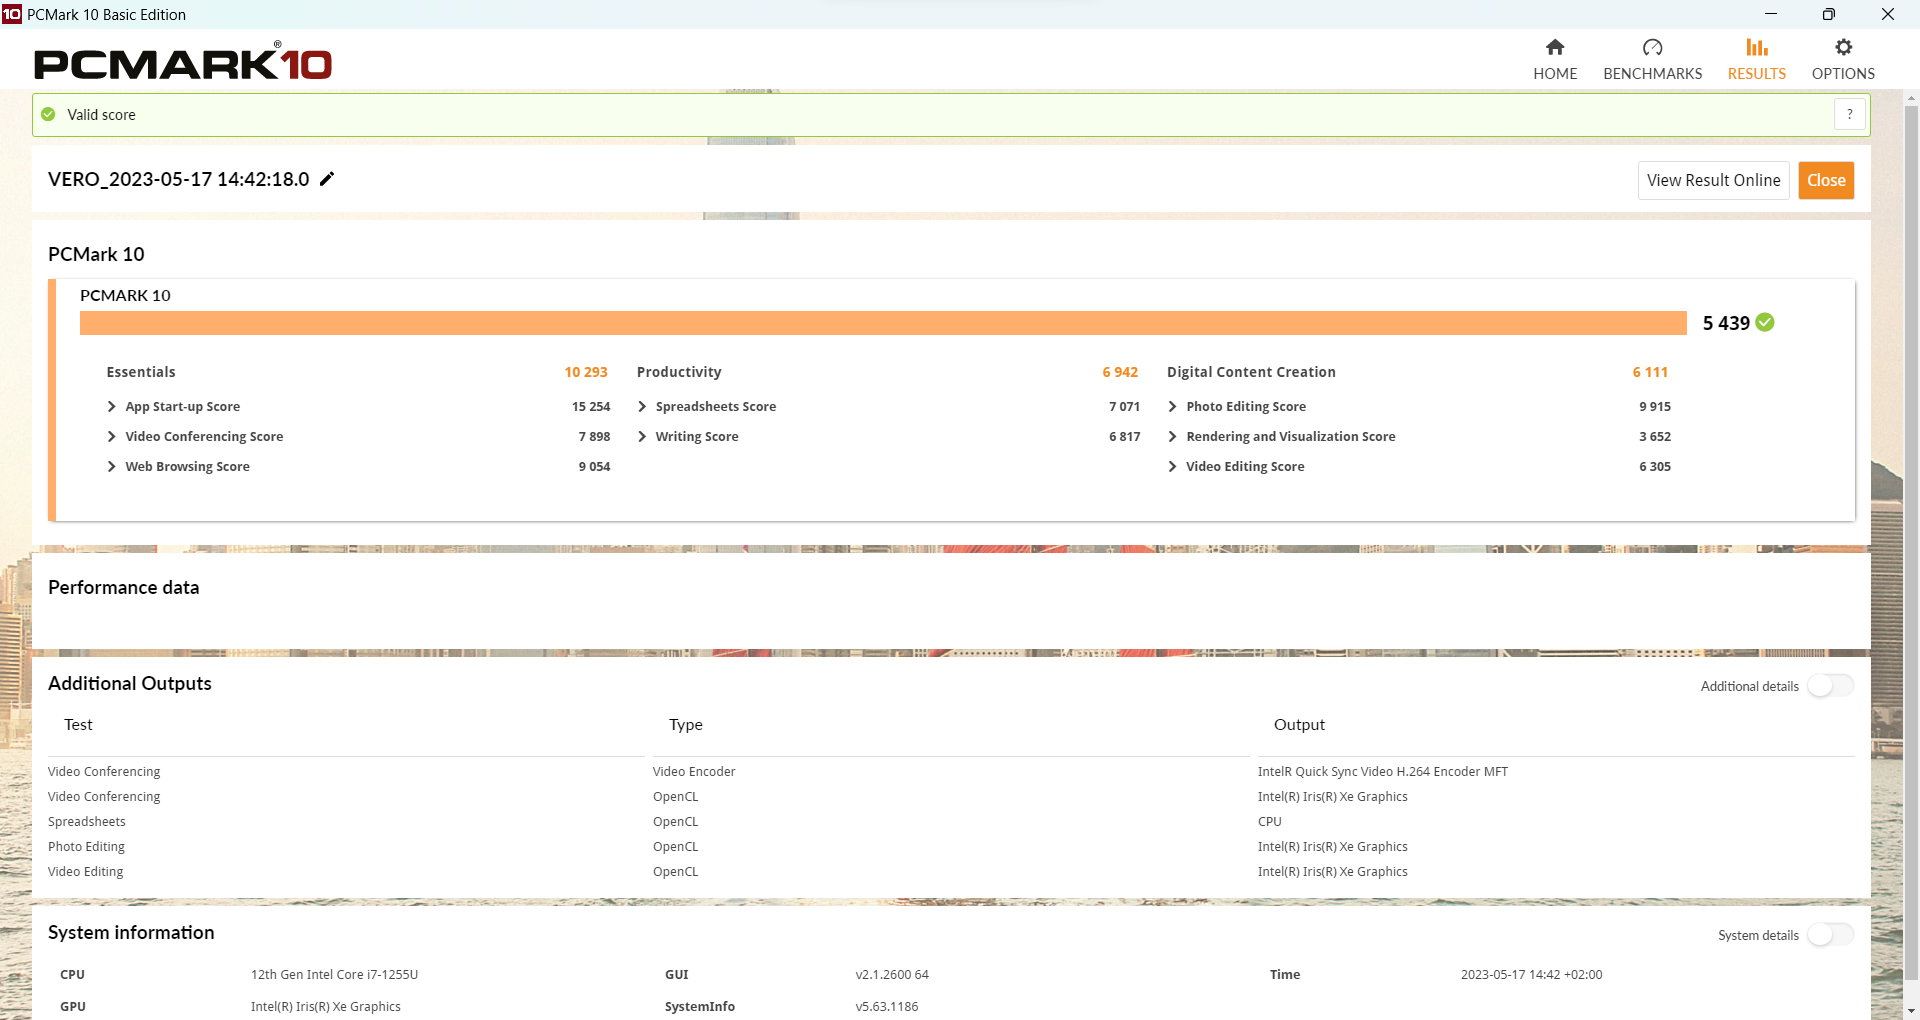Click the pencil icon to rename result
Viewport: 1920px width, 1020px height.
[x=327, y=179]
